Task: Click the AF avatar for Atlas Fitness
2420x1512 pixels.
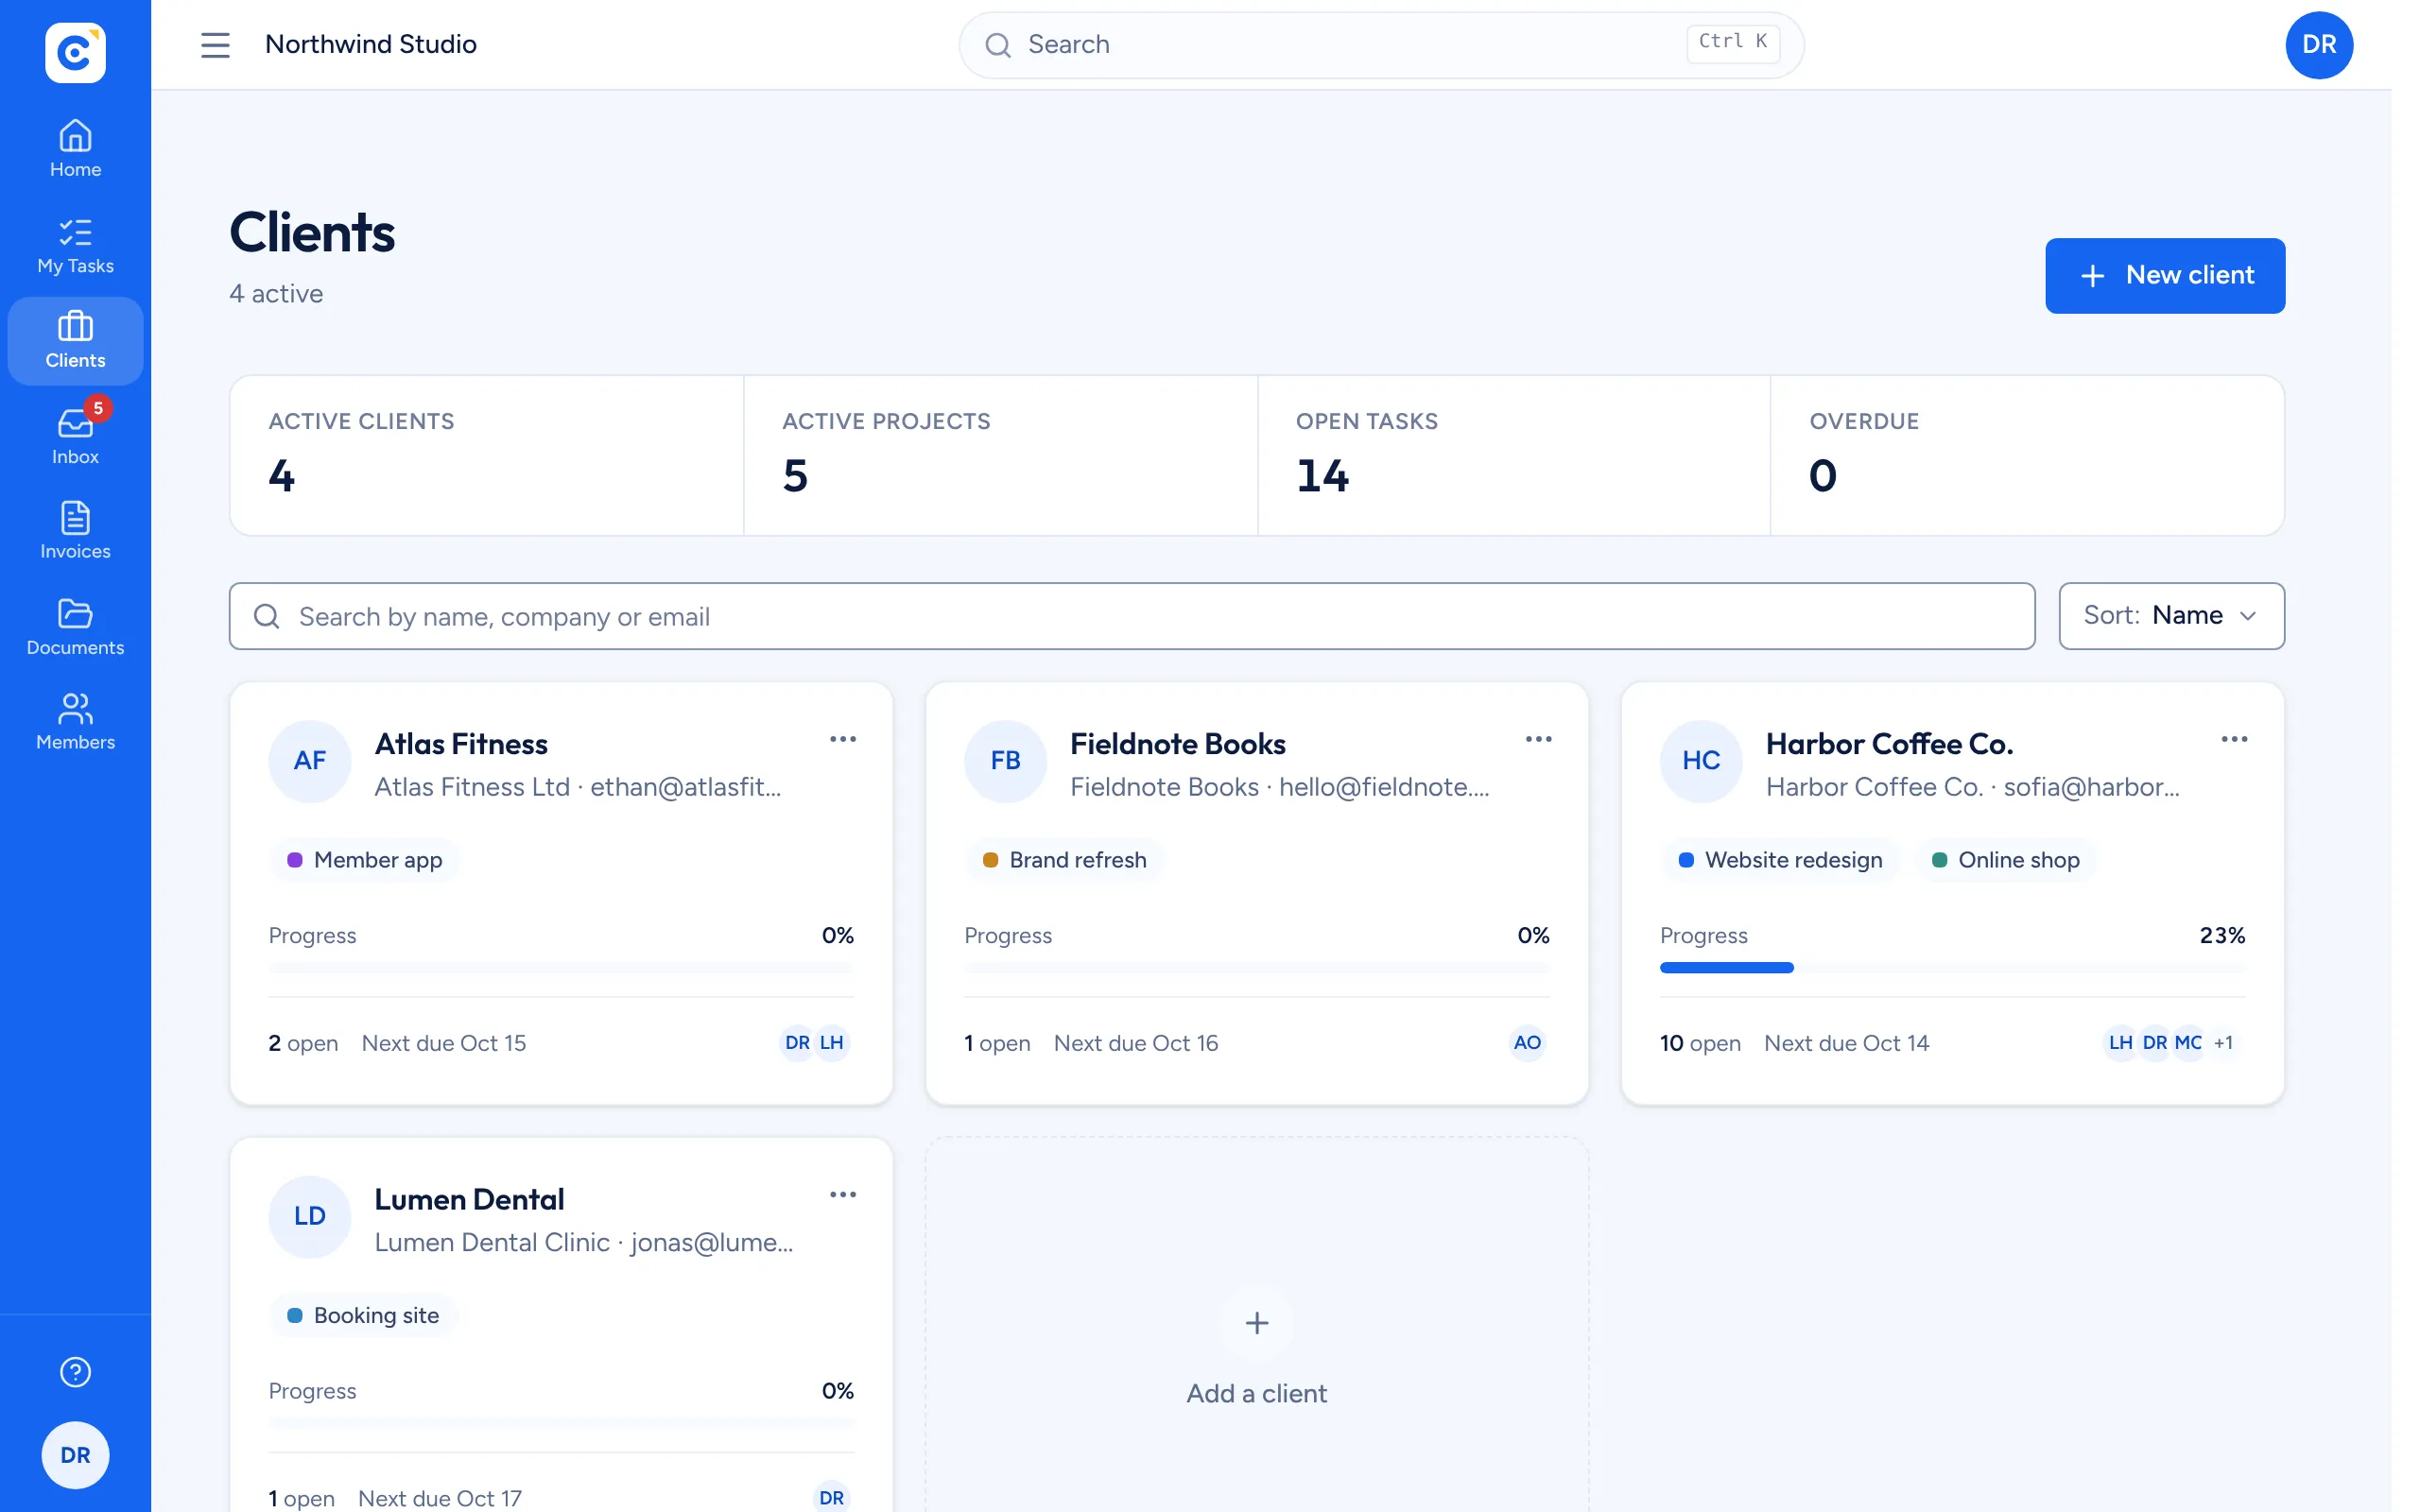Action: pyautogui.click(x=310, y=761)
